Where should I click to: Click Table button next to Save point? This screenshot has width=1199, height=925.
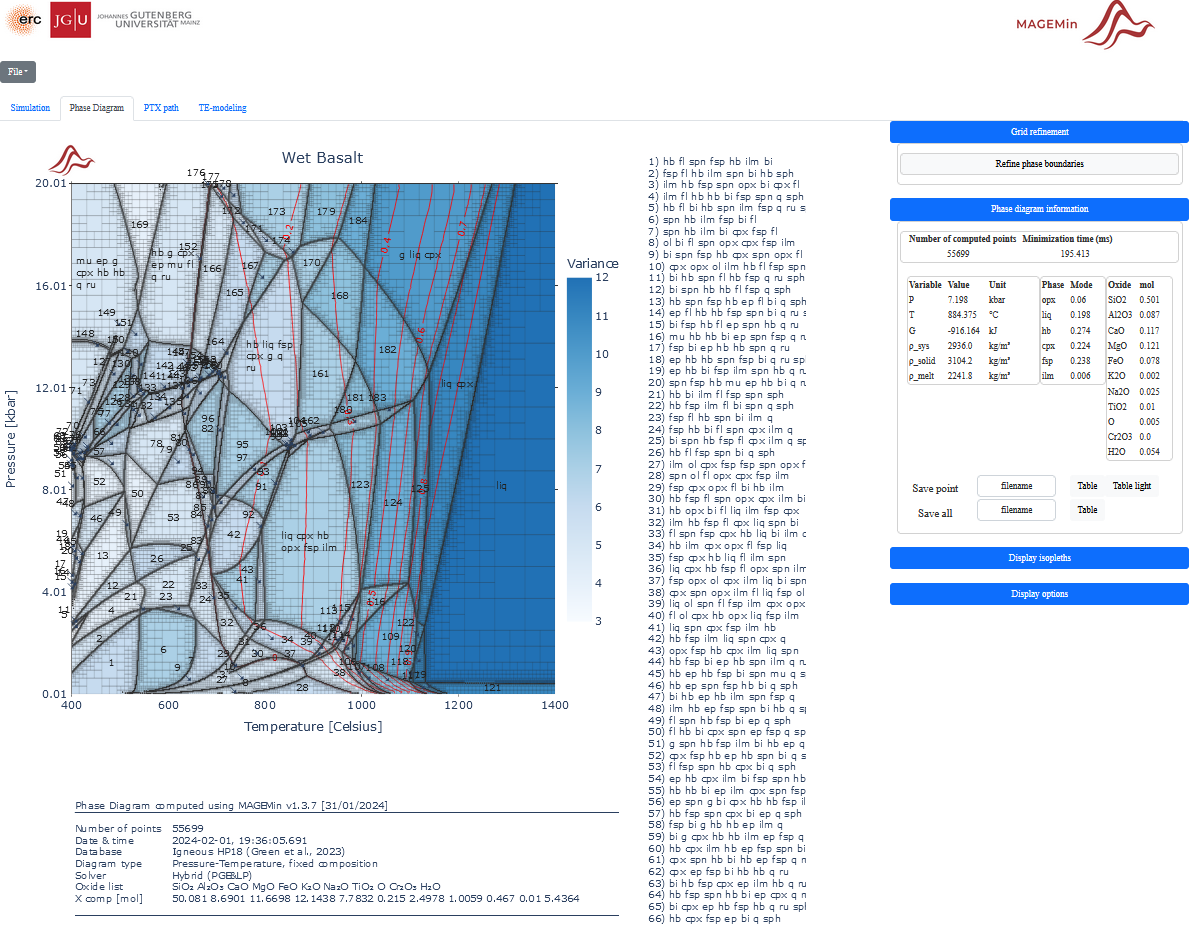(1087, 486)
